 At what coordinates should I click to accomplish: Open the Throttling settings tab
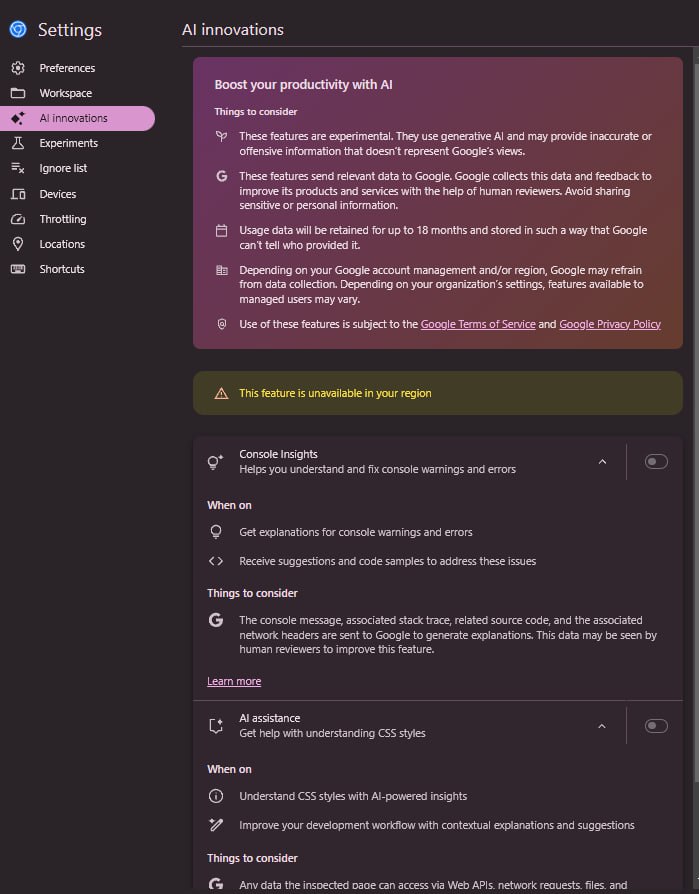(63, 219)
